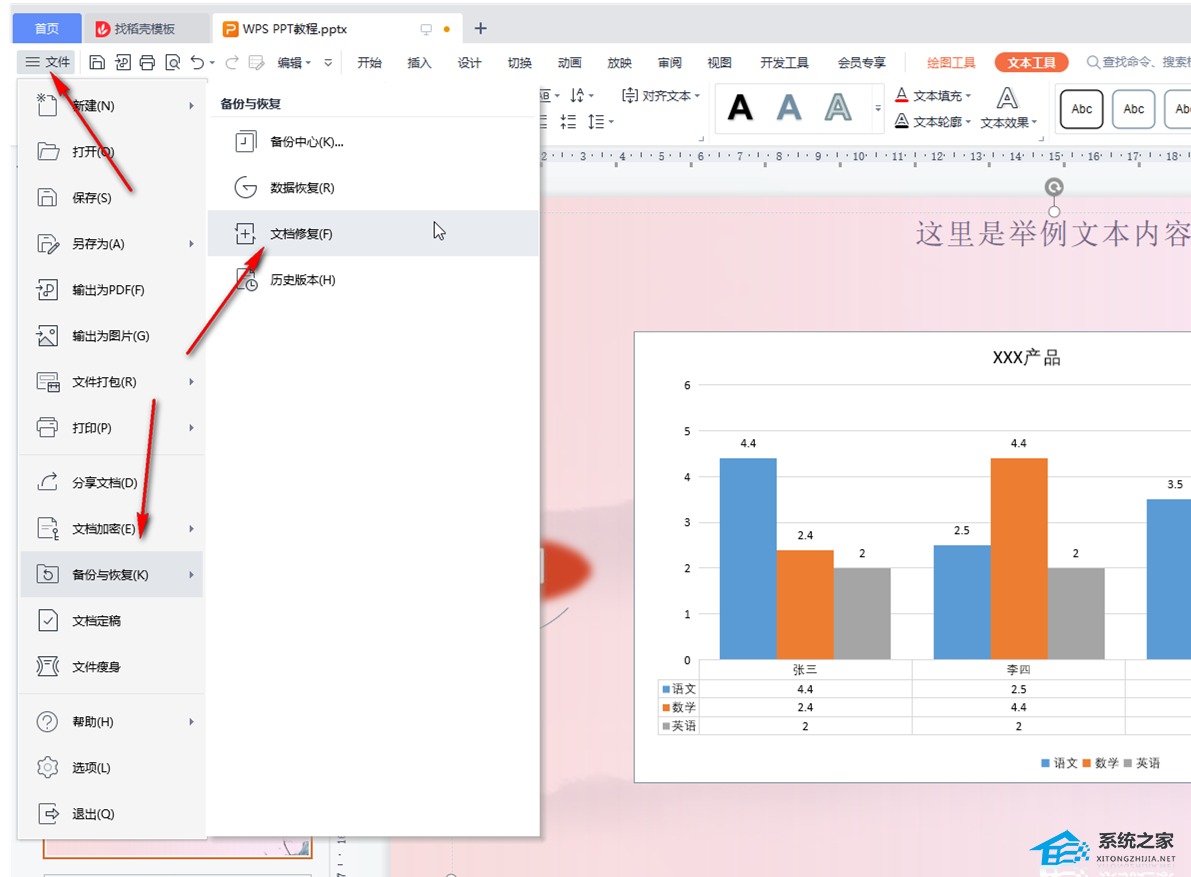The width and height of the screenshot is (1191, 877).
Task: Select 输出为PDF(F) menu item
Action: tap(108, 290)
